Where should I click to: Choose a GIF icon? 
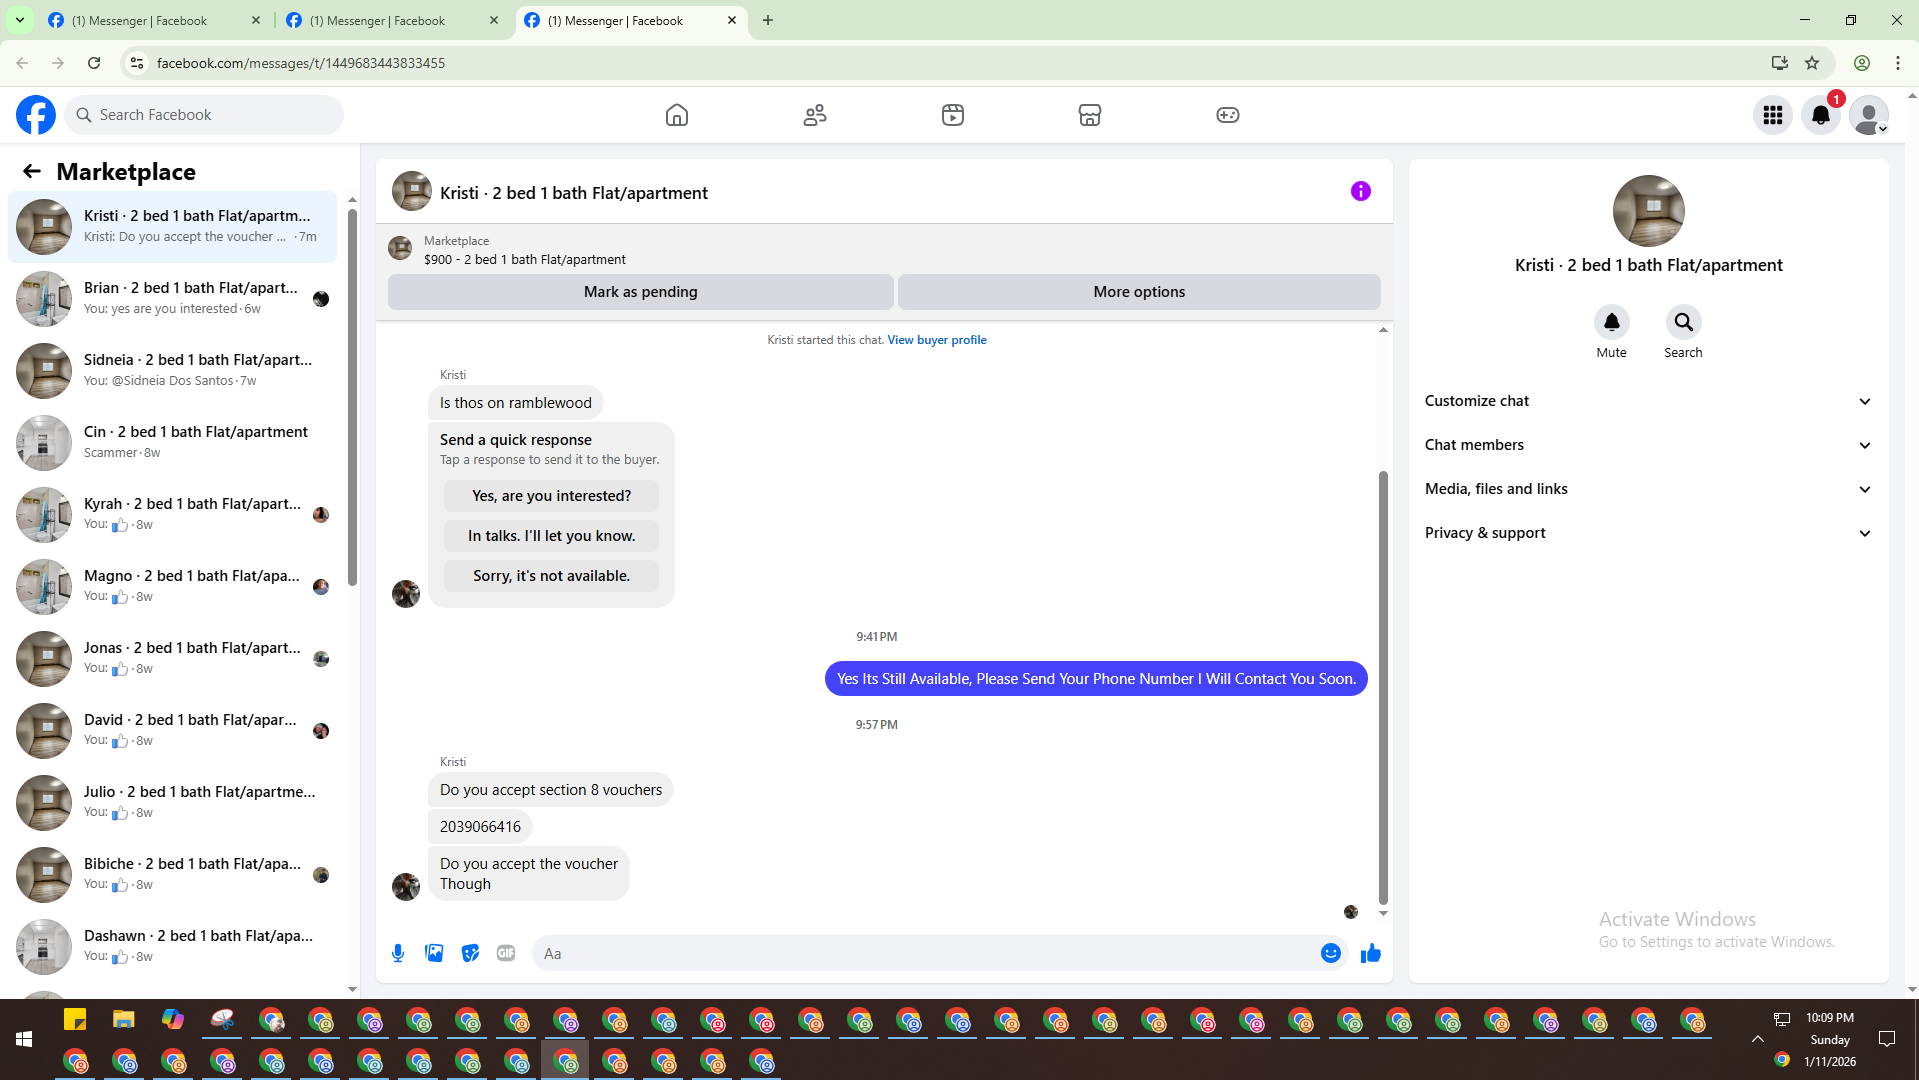(506, 953)
